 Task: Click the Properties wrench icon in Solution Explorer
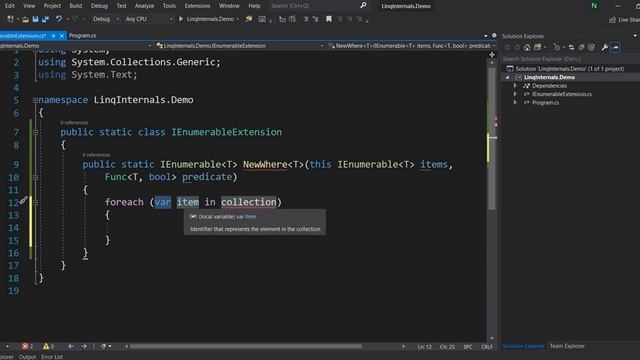pos(604,47)
